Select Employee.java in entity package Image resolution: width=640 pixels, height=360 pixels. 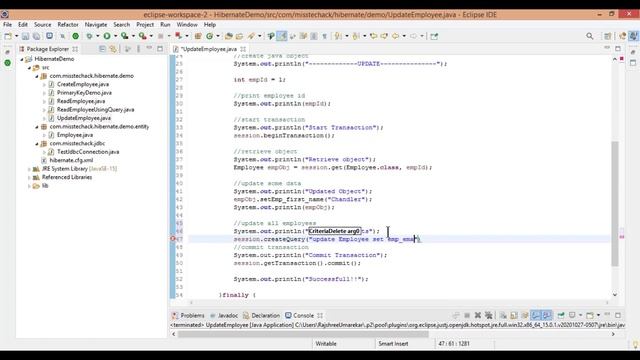point(75,135)
